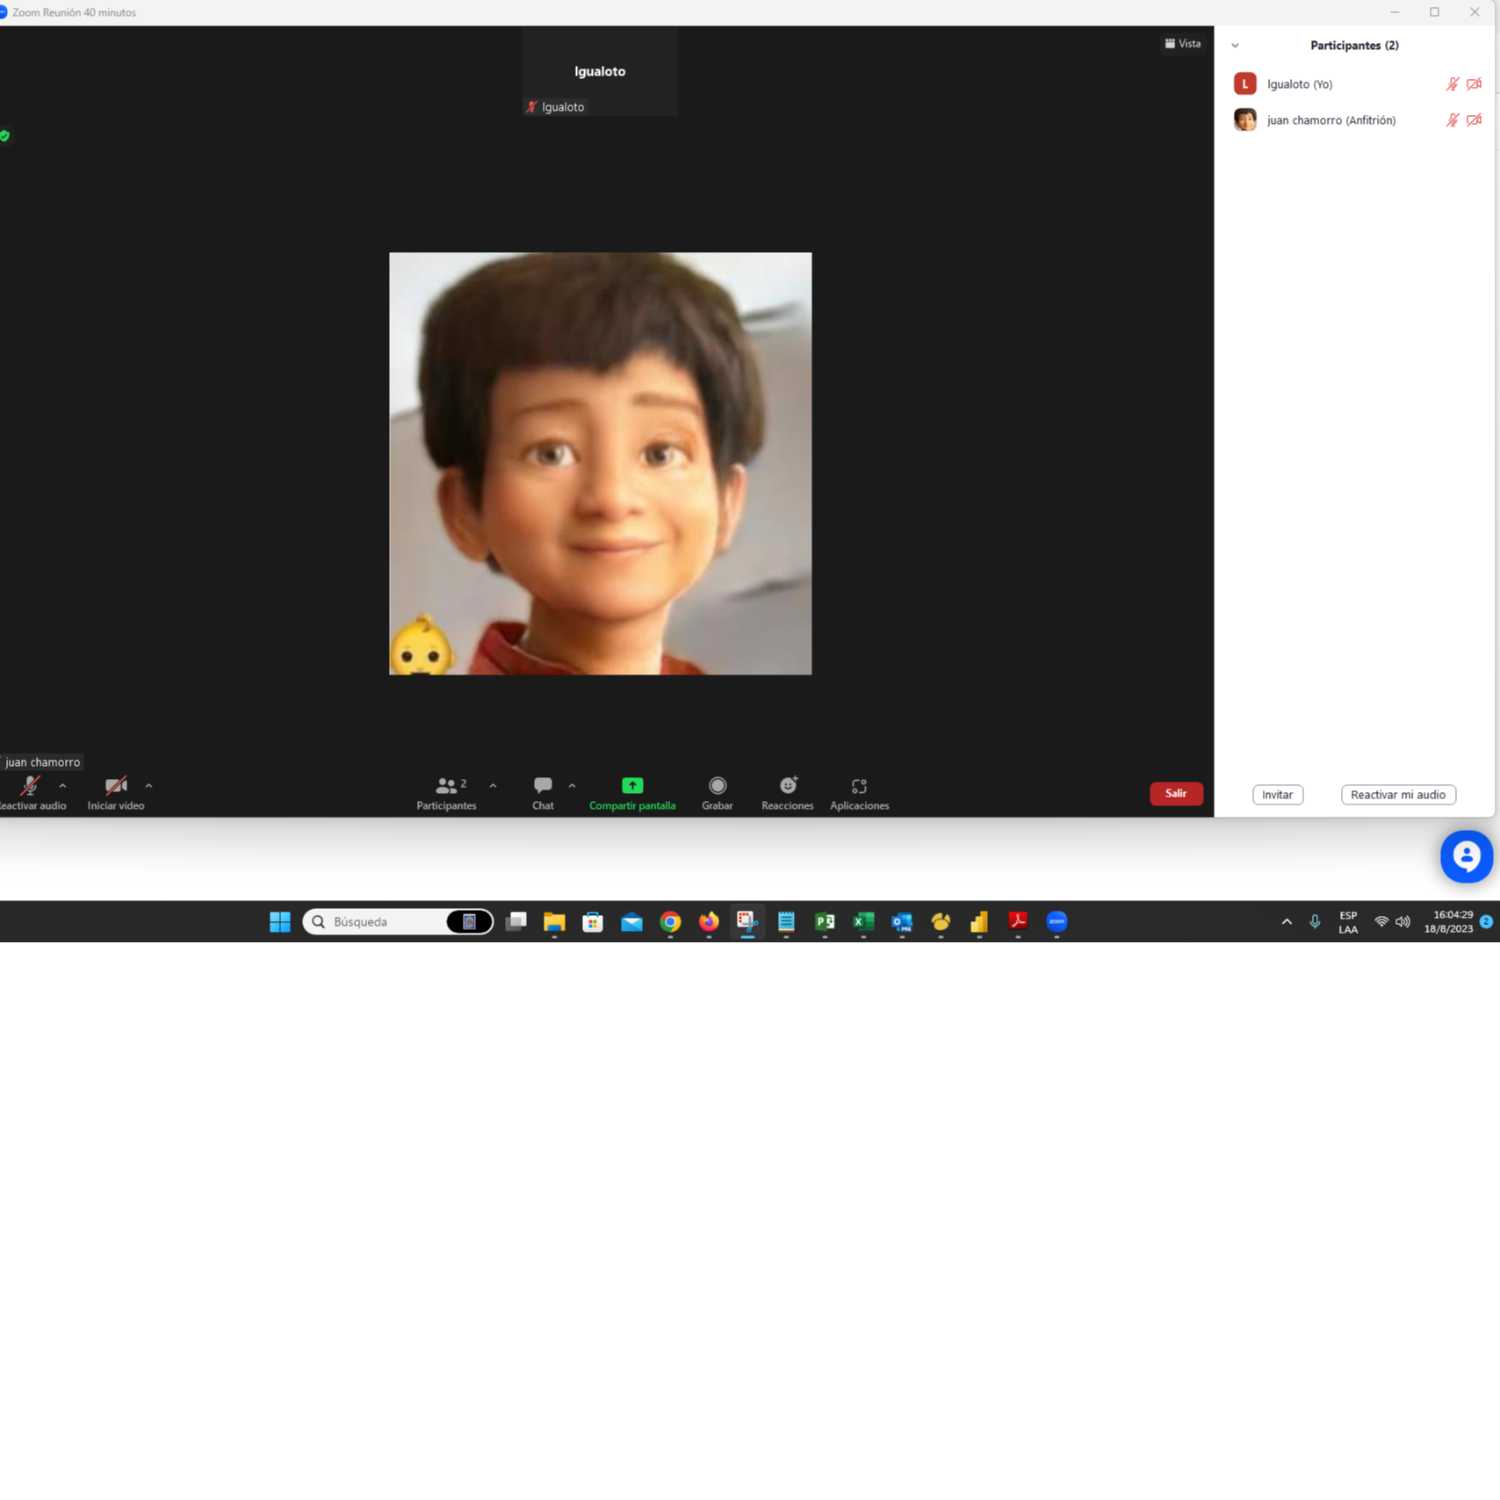Open the Chat panel

pos(543,793)
